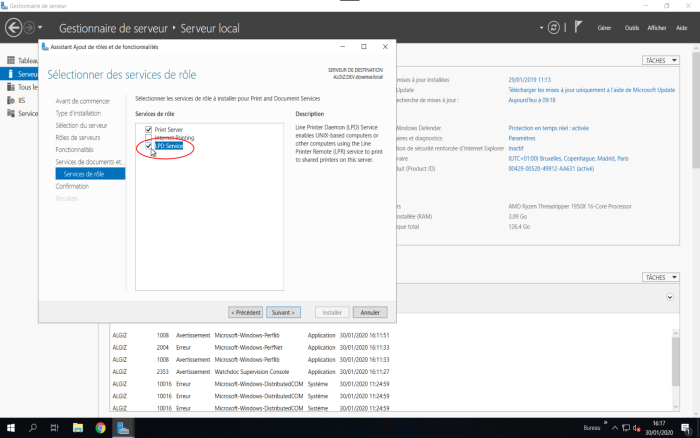Viewport: 700px width, 438px height.
Task: Go to the Confirmation wizard step
Action: coord(72,186)
